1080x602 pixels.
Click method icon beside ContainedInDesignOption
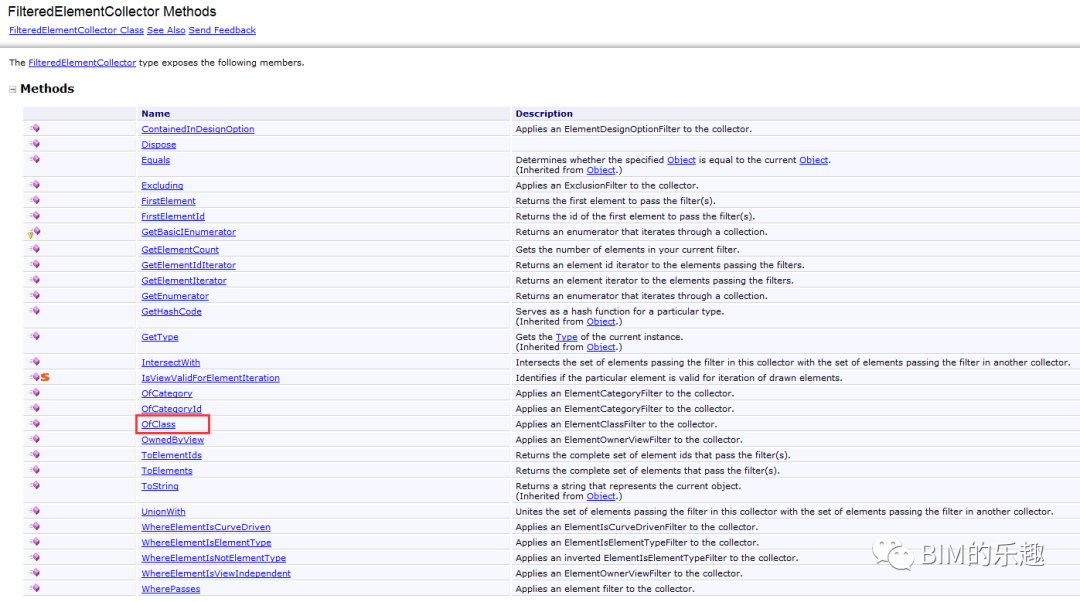tap(35, 128)
